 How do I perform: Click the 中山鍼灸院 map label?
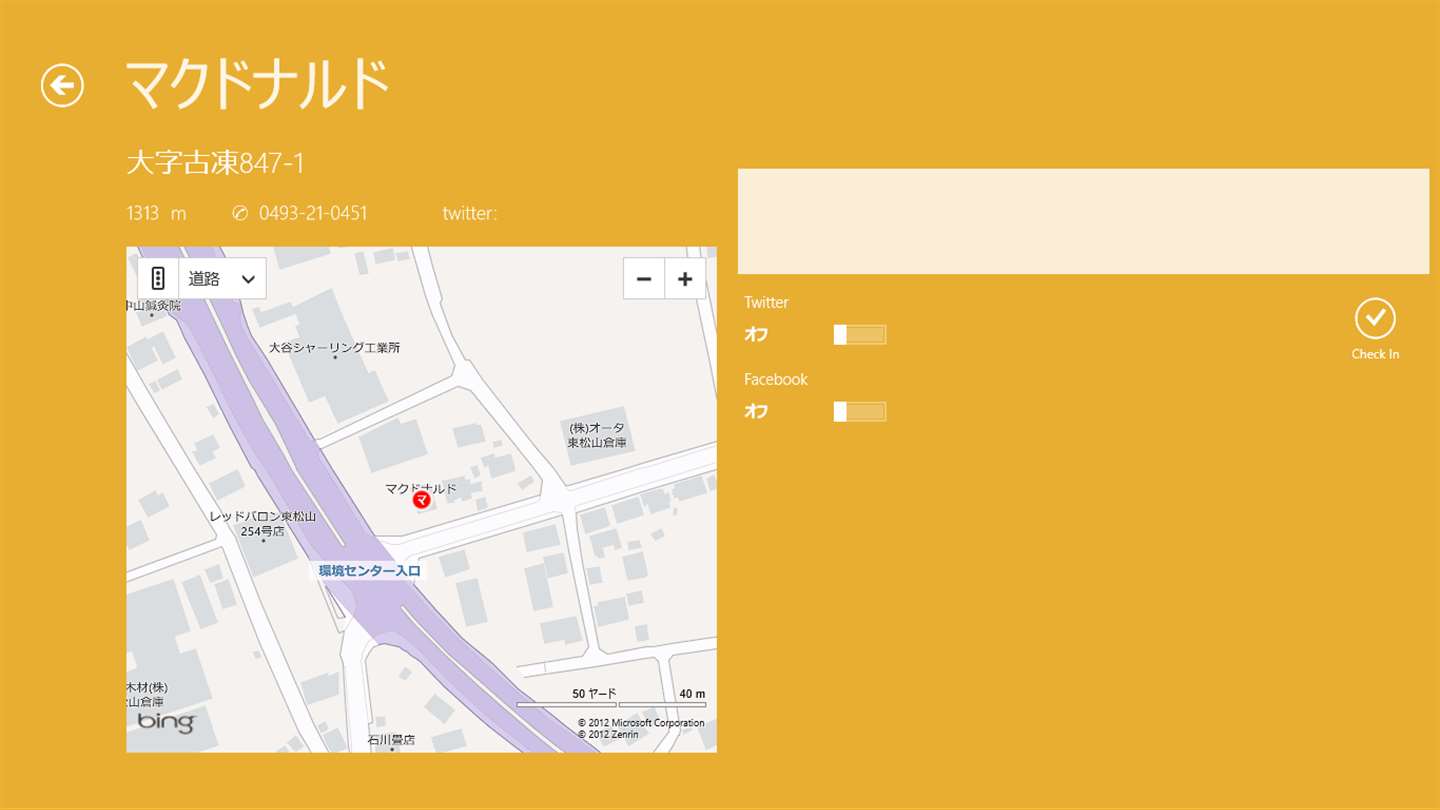153,306
